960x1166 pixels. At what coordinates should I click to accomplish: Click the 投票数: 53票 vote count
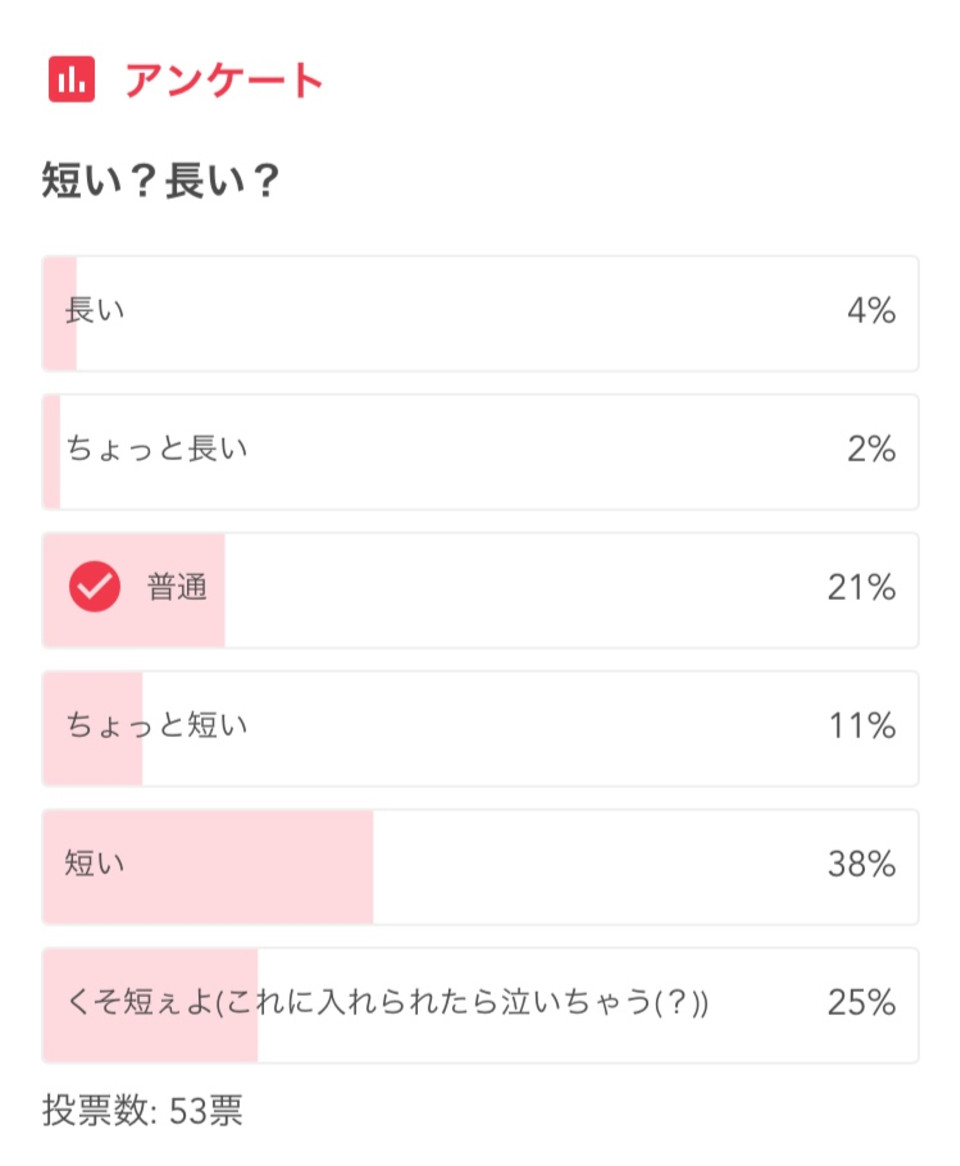[142, 1110]
